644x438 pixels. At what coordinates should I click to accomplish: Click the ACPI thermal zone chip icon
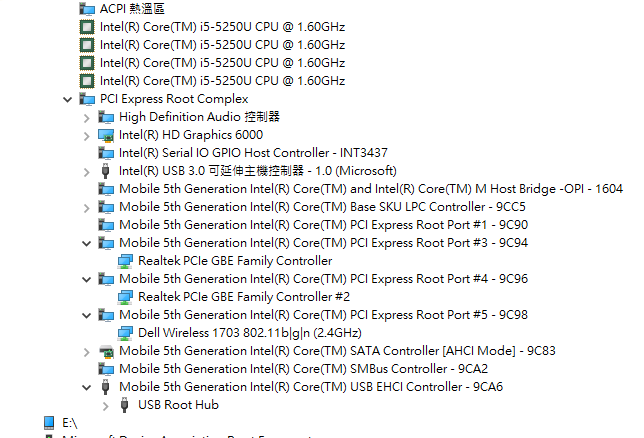click(x=87, y=8)
